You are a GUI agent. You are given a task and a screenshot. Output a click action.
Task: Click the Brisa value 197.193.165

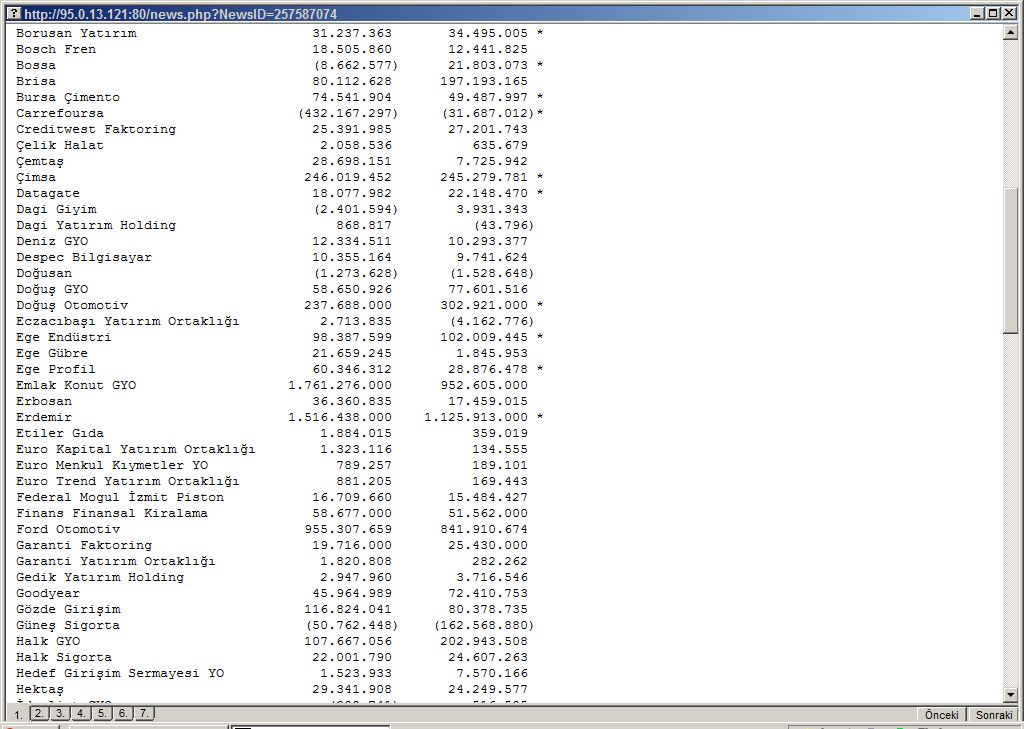[484, 81]
